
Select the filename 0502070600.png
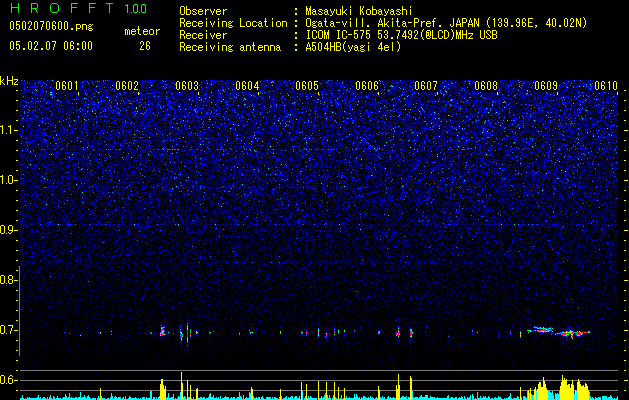click(51, 26)
